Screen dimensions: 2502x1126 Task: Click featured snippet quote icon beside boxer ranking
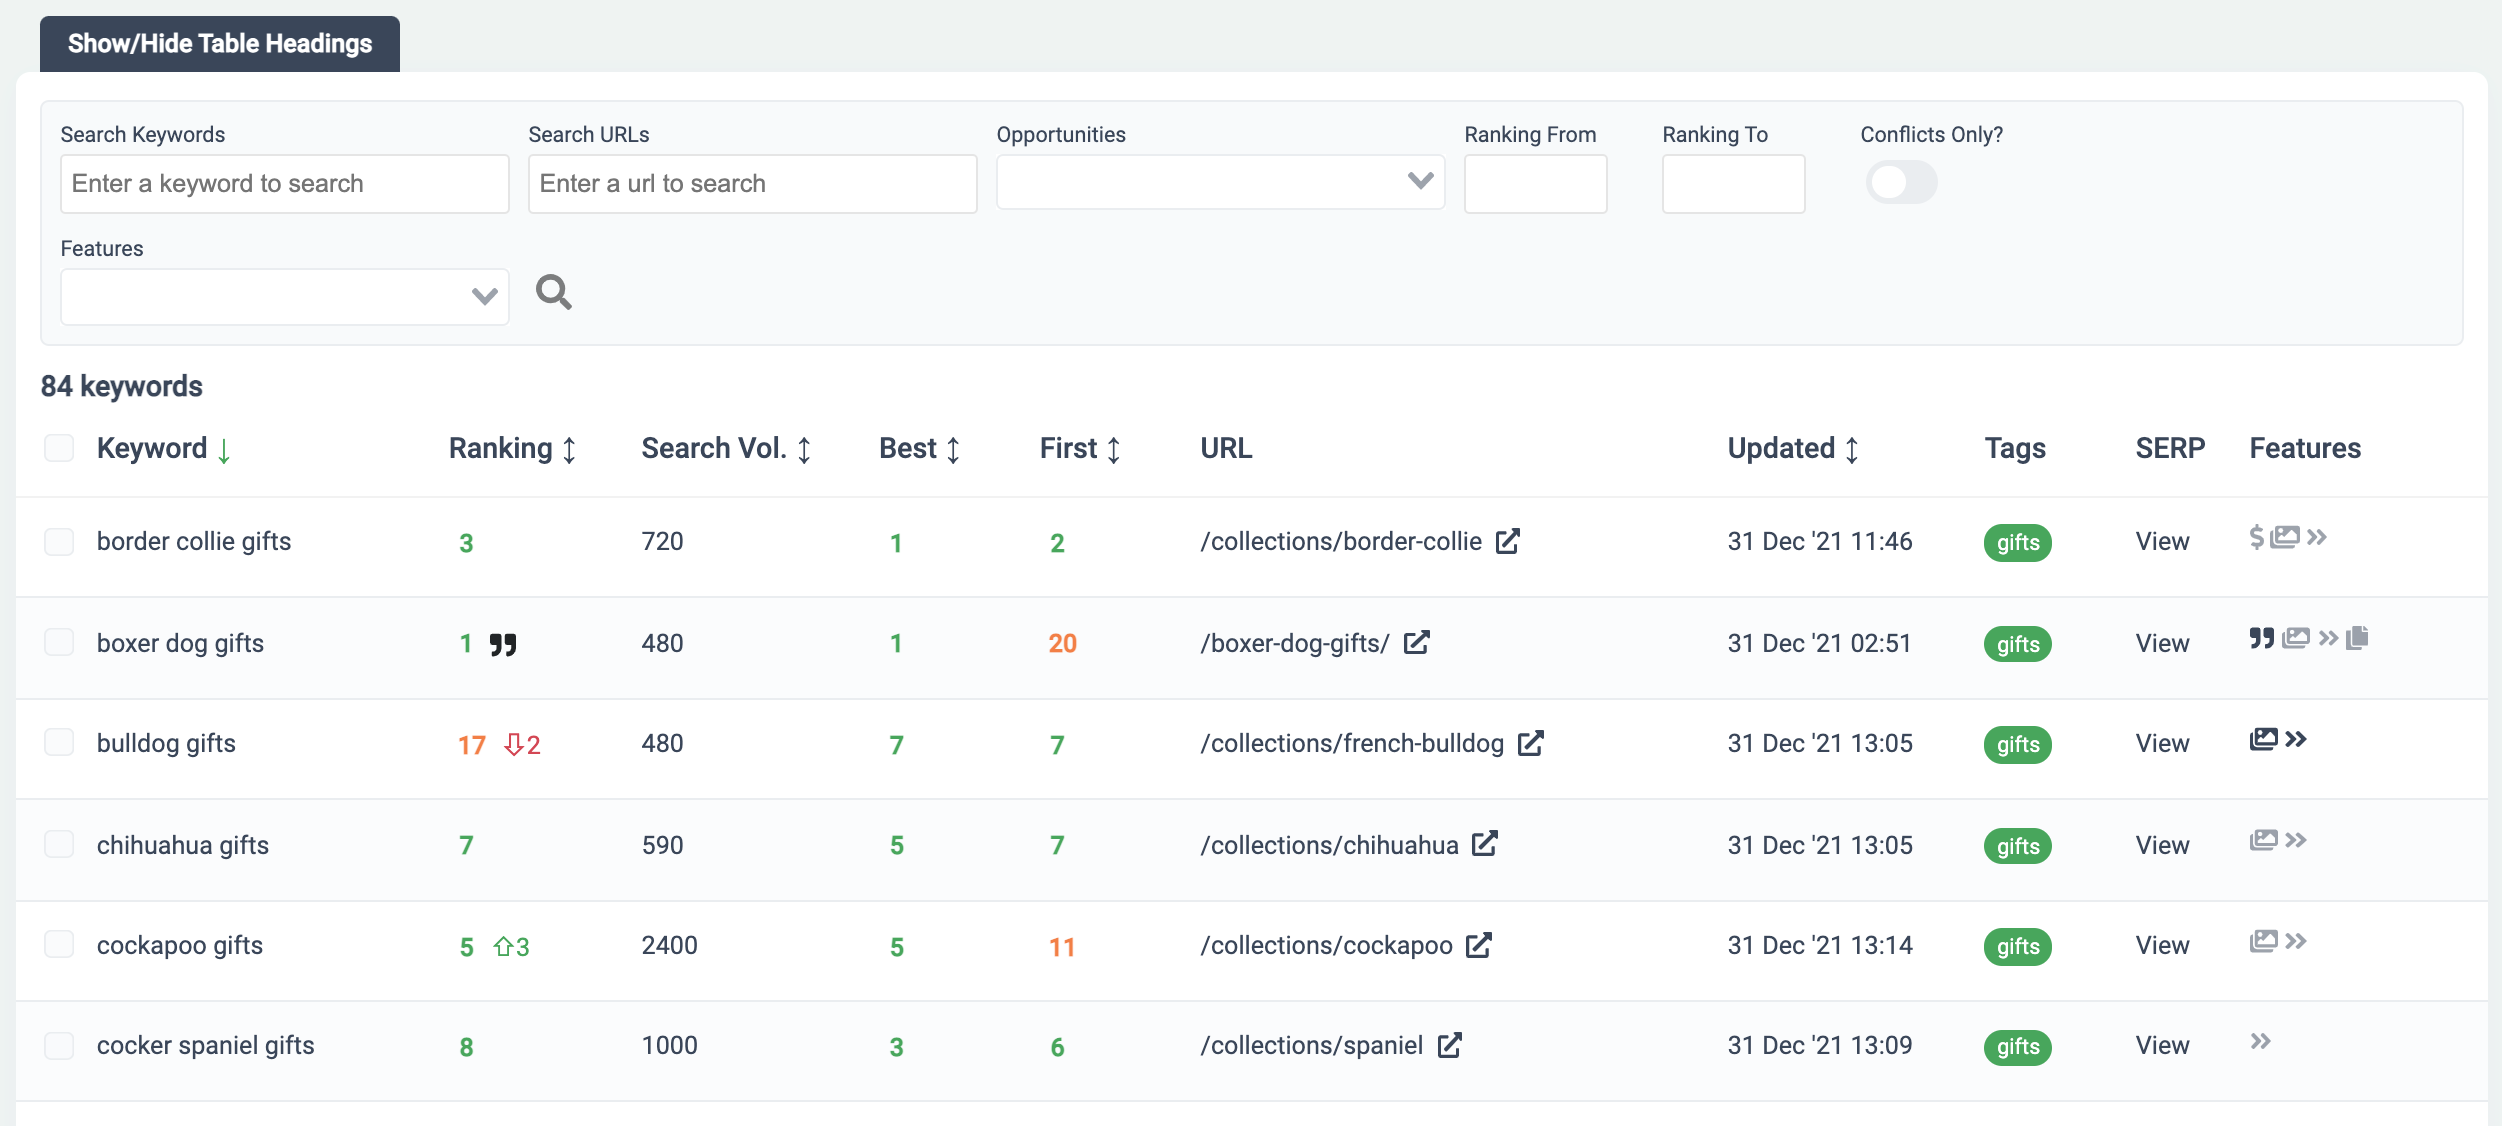pyautogui.click(x=503, y=644)
